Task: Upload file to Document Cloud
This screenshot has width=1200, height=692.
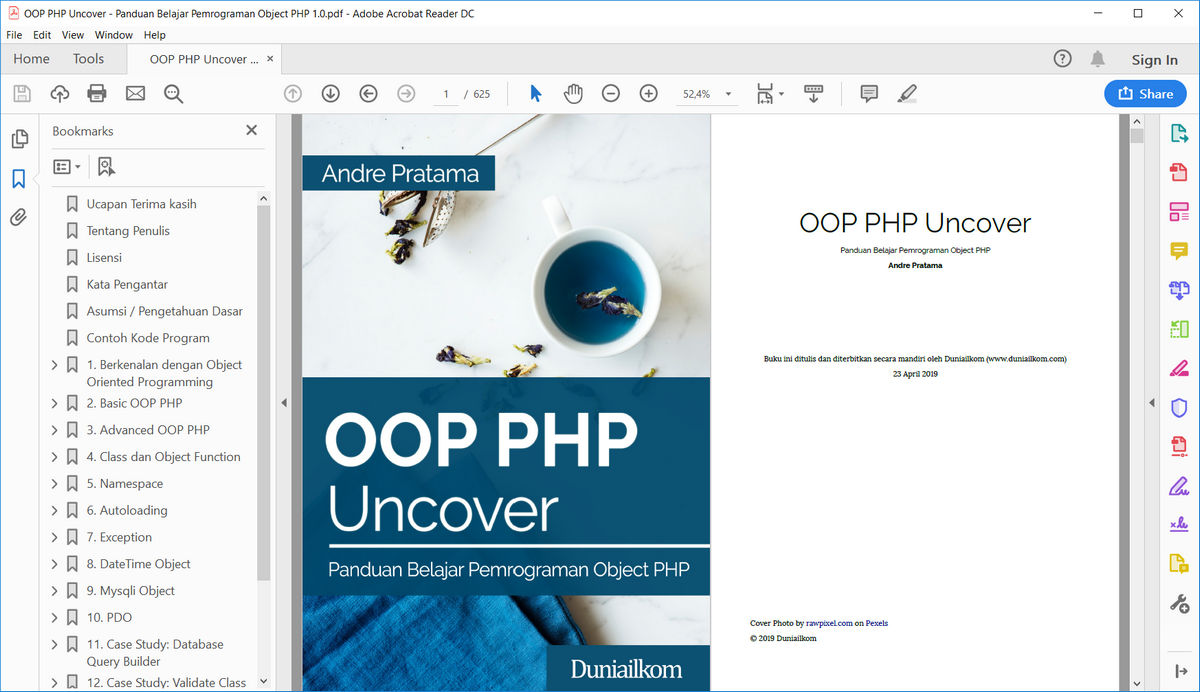Action: tap(59, 94)
